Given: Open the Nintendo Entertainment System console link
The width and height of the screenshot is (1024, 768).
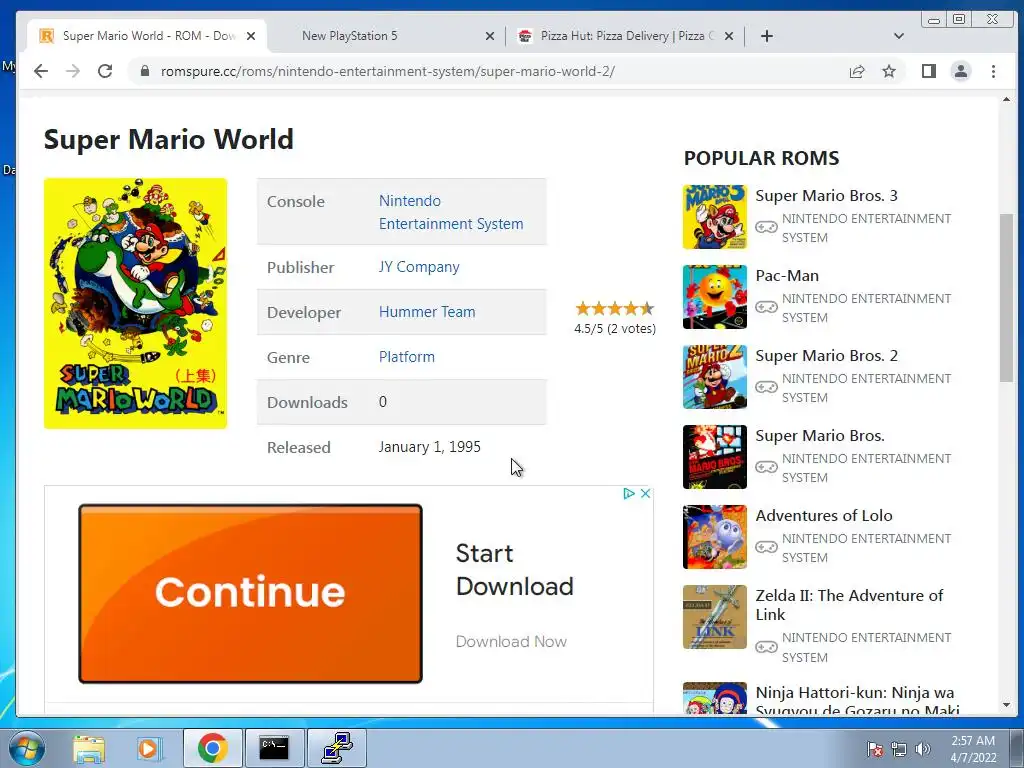Looking at the screenshot, I should coord(451,212).
